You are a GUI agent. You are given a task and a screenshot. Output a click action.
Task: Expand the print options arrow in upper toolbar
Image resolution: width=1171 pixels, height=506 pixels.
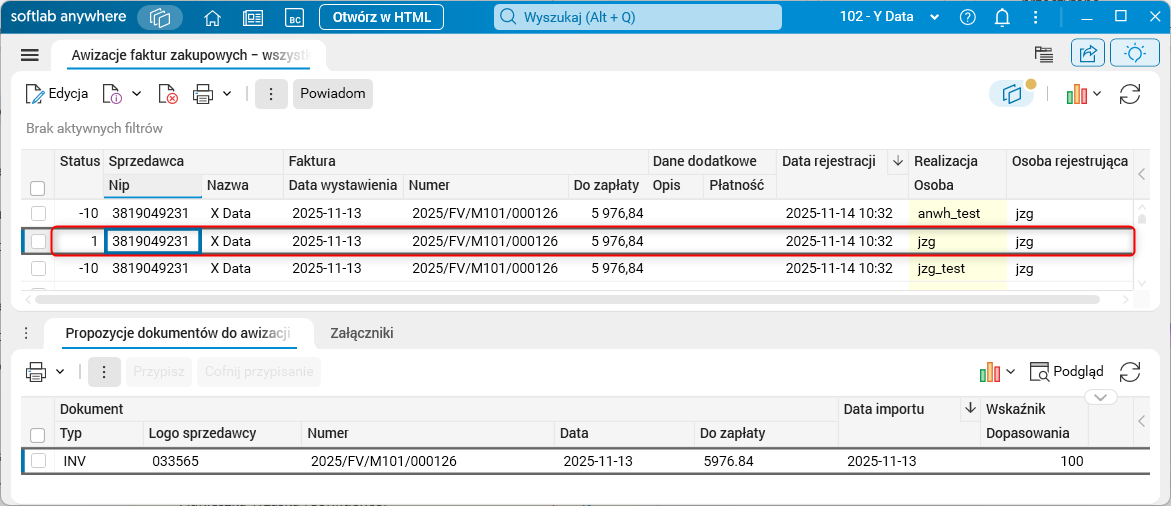pos(227,93)
